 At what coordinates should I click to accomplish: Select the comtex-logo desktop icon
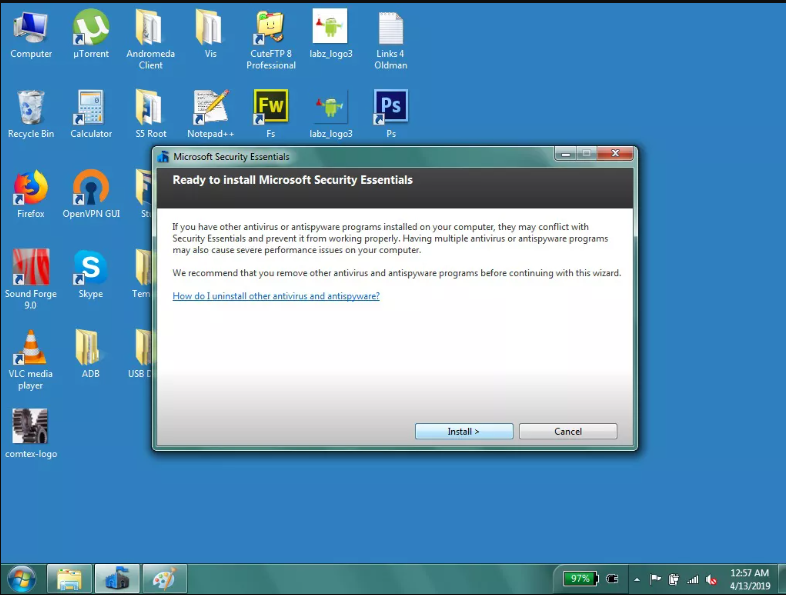tap(31, 434)
